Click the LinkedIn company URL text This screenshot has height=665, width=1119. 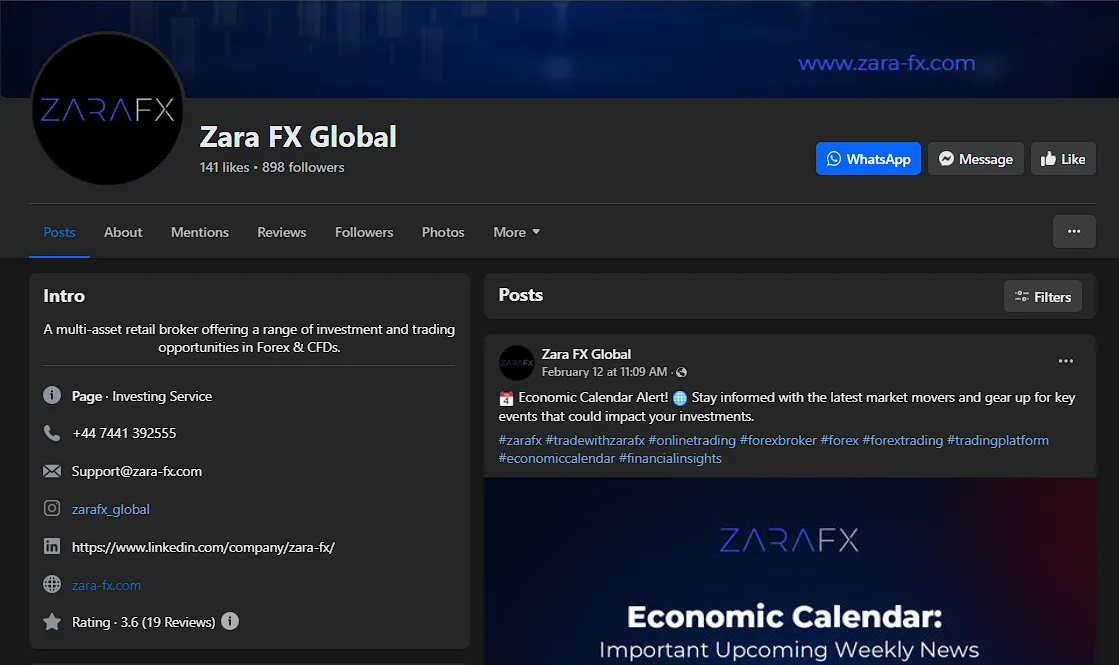(x=203, y=547)
